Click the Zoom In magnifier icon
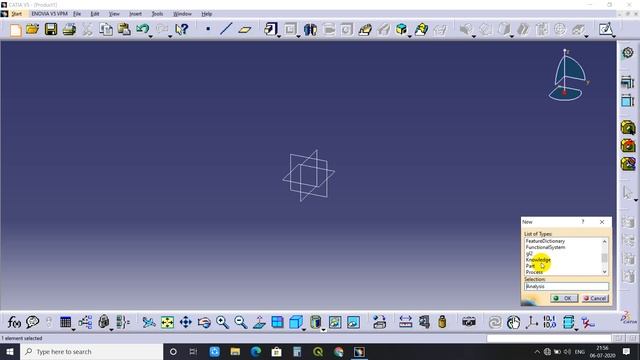The height and width of the screenshot is (360, 640). click(222, 322)
